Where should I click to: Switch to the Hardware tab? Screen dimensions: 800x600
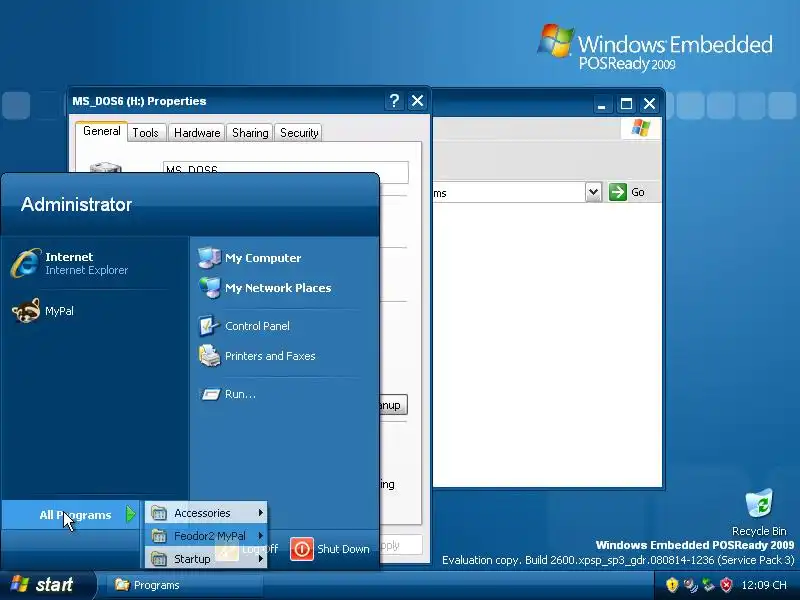197,133
